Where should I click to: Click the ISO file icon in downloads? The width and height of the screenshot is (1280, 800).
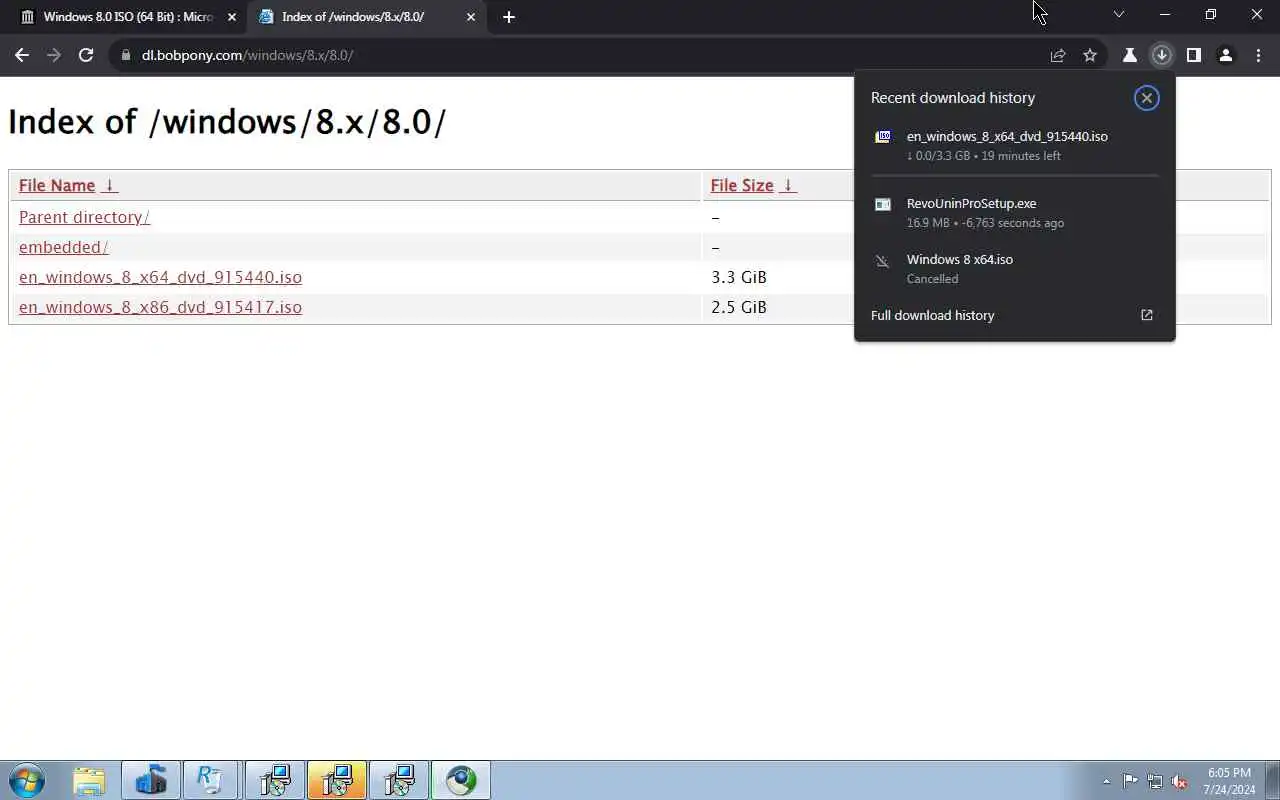coord(883,137)
